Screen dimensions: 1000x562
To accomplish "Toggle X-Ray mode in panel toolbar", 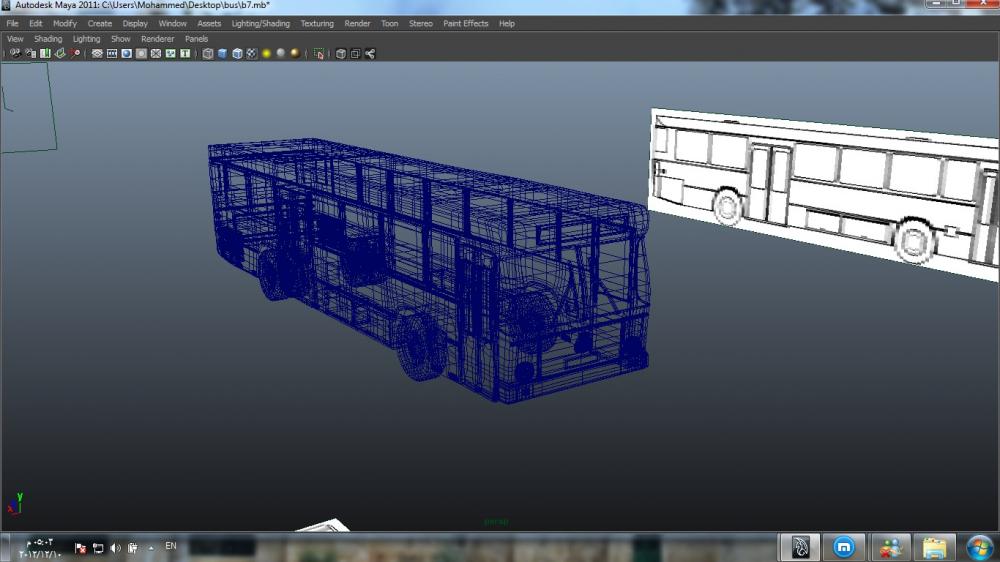I will (x=341, y=54).
